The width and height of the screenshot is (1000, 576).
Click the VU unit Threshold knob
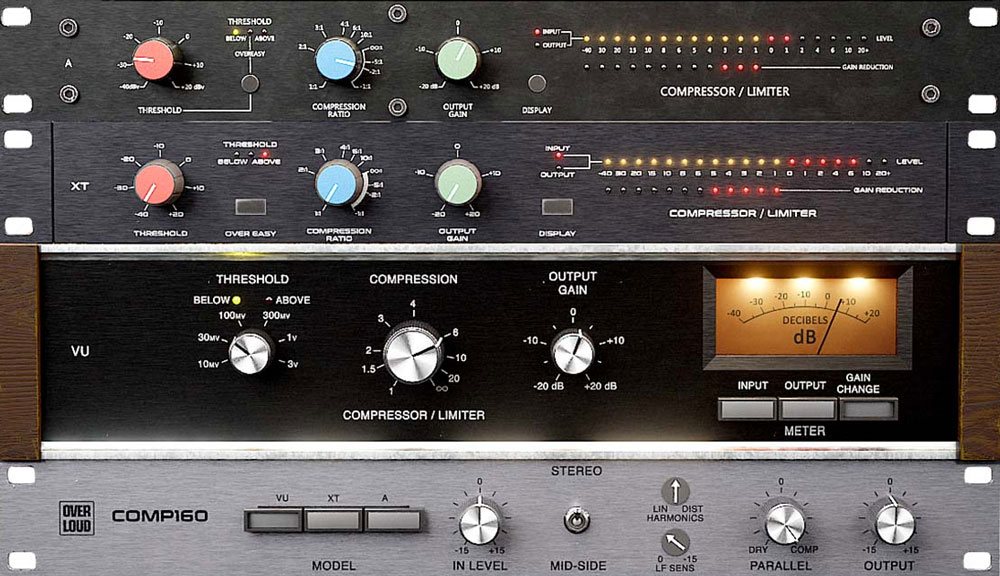(250, 350)
